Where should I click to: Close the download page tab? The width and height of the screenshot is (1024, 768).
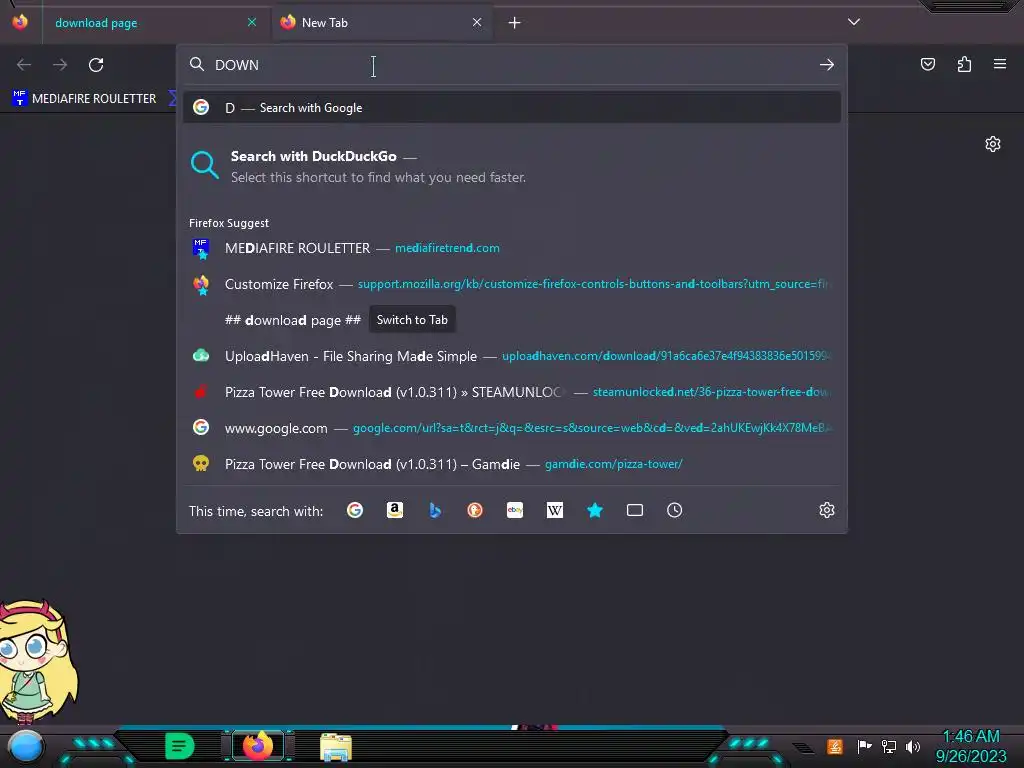pyautogui.click(x=252, y=22)
